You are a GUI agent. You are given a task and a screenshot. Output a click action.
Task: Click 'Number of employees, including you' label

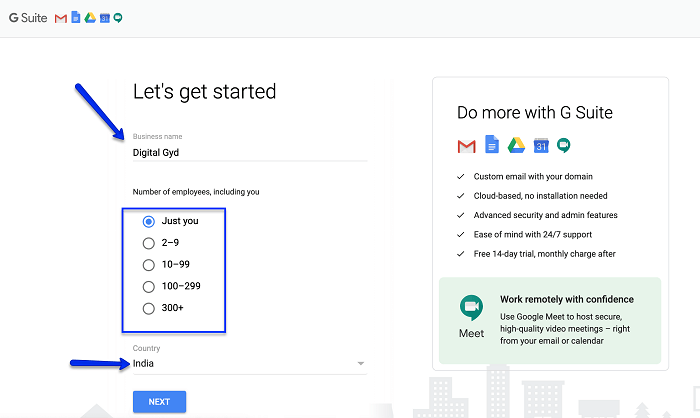[x=196, y=192]
